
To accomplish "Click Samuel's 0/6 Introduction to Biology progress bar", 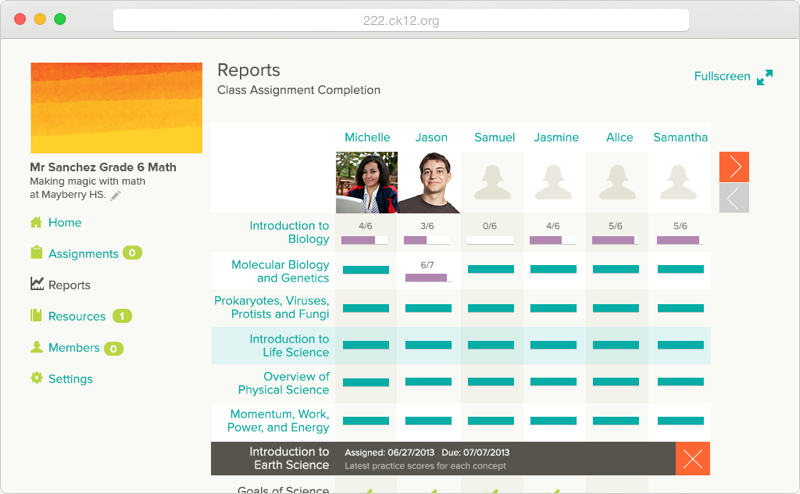I will 490,240.
